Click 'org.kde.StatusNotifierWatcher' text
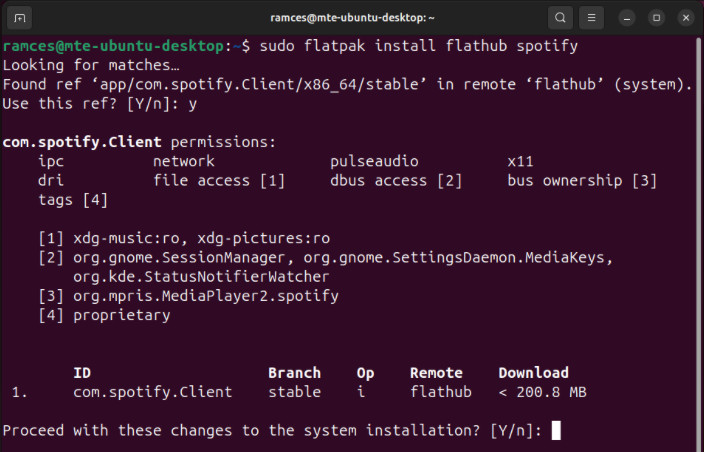704x452 pixels. pos(201,277)
